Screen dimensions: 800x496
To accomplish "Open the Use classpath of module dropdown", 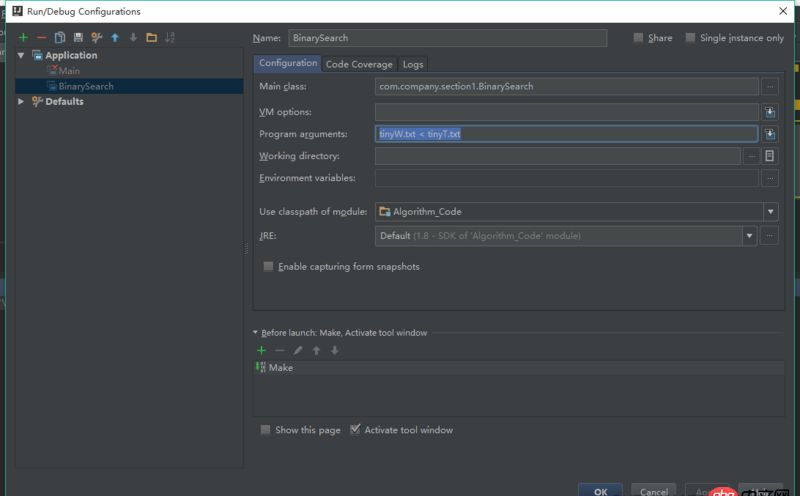I will 770,211.
